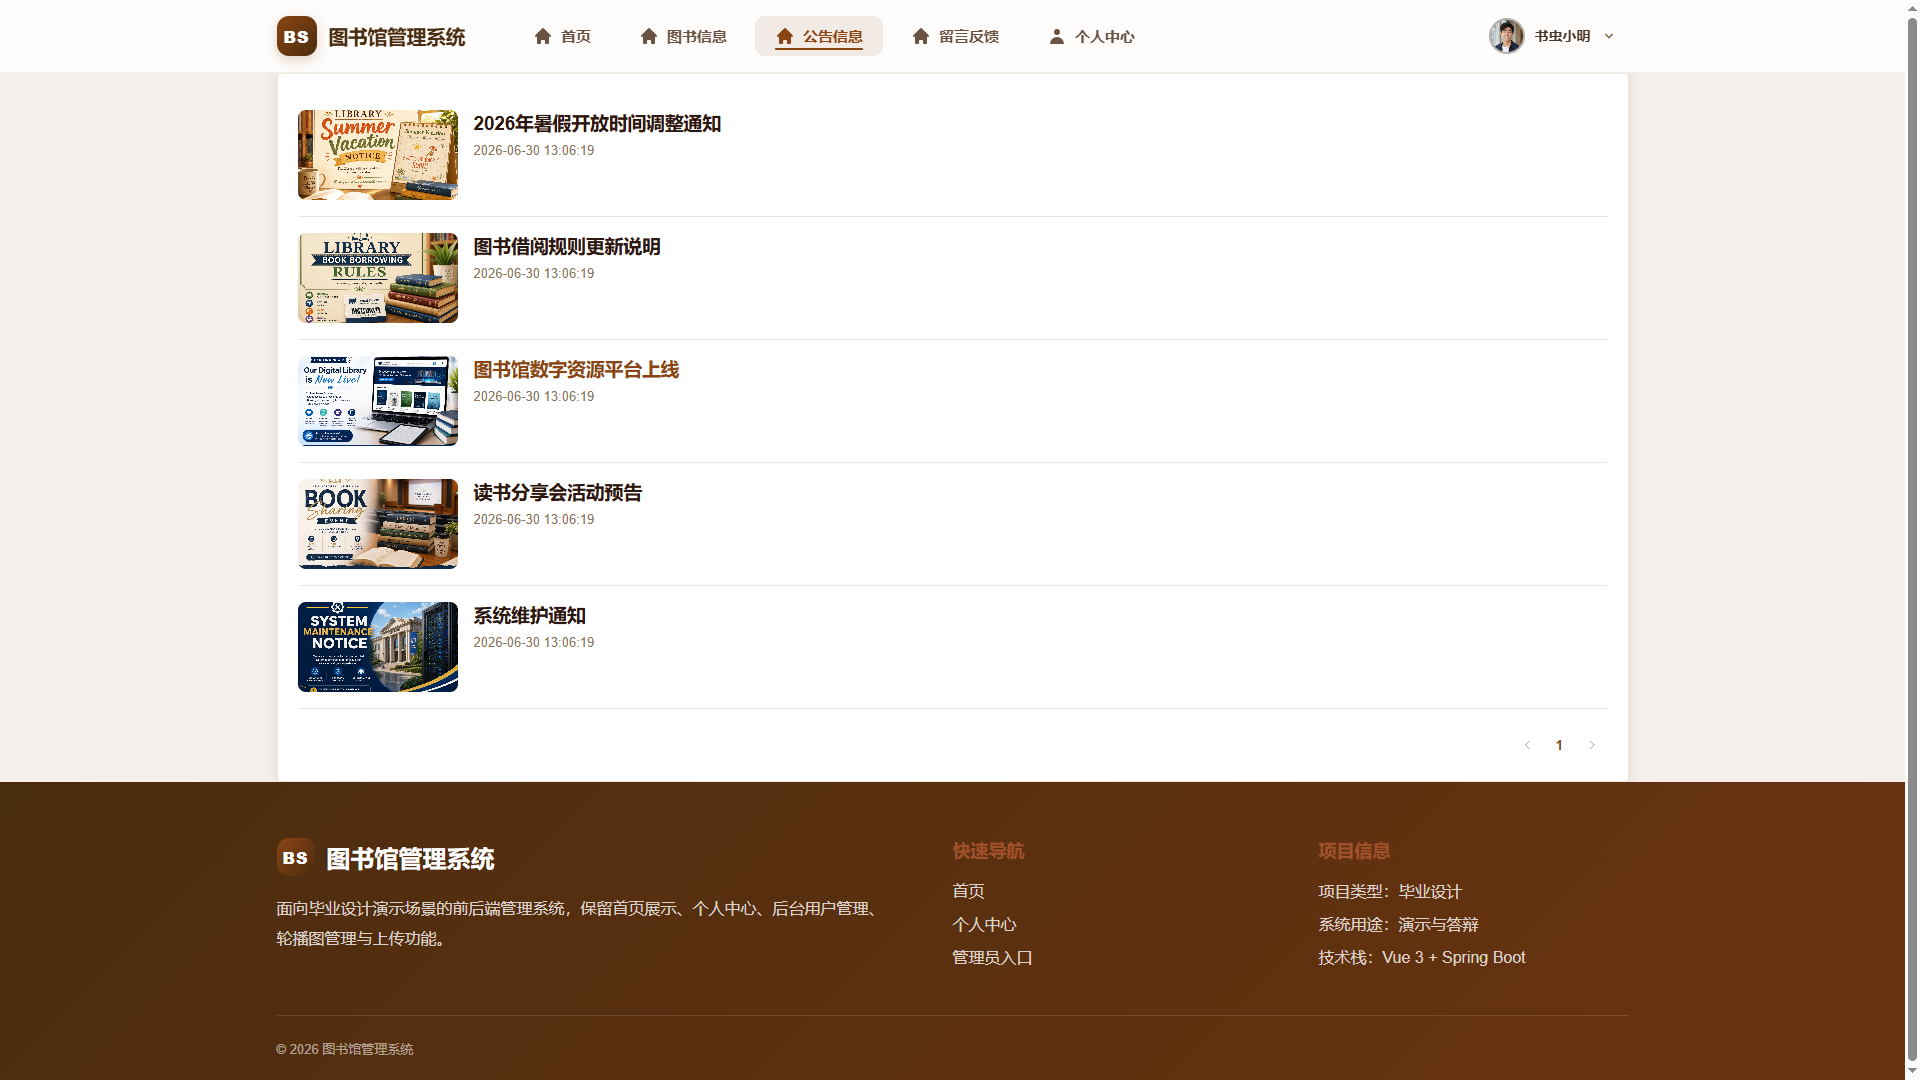Open announcement 2026年暑假开放时间调整通知
Screen dimensions: 1920x1080
click(597, 124)
